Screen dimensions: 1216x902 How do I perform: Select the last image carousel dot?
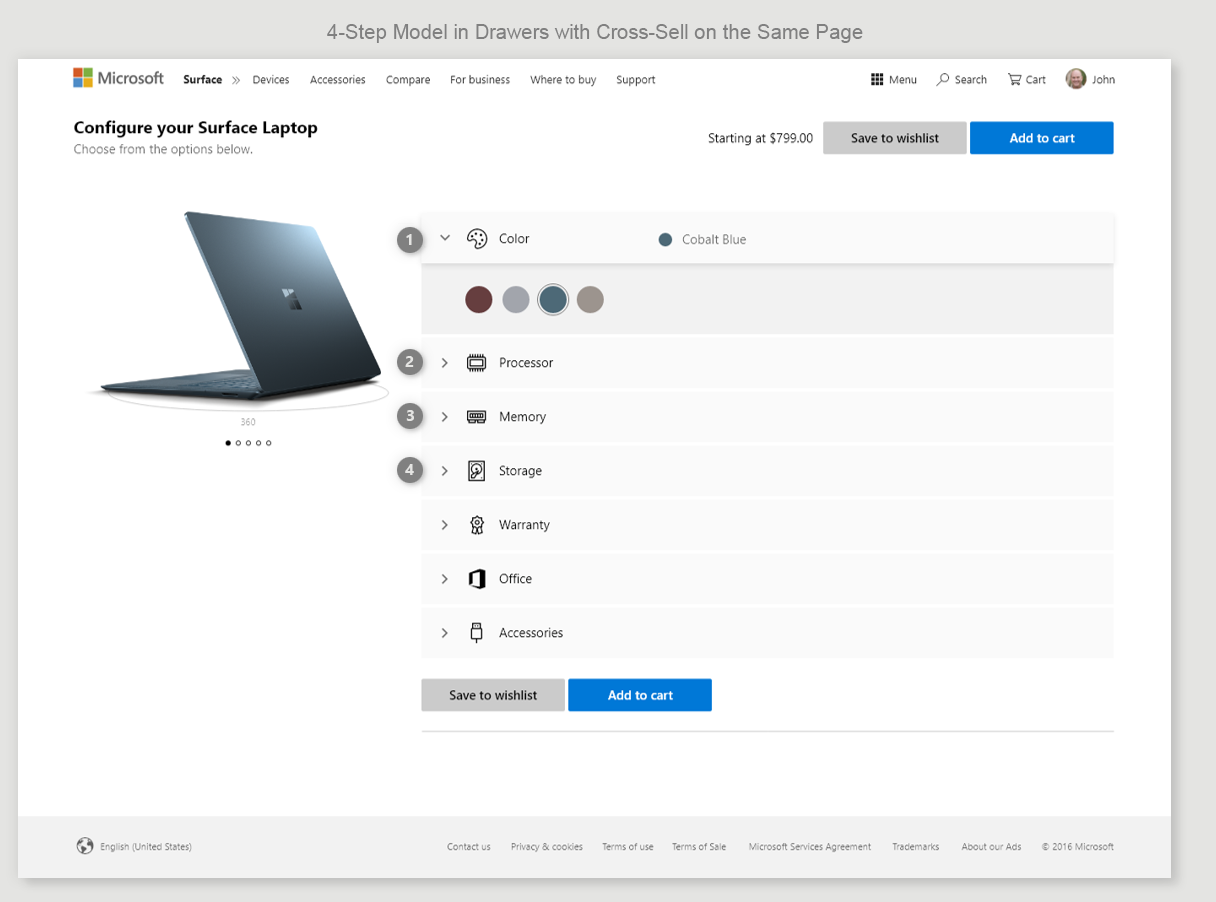(268, 443)
